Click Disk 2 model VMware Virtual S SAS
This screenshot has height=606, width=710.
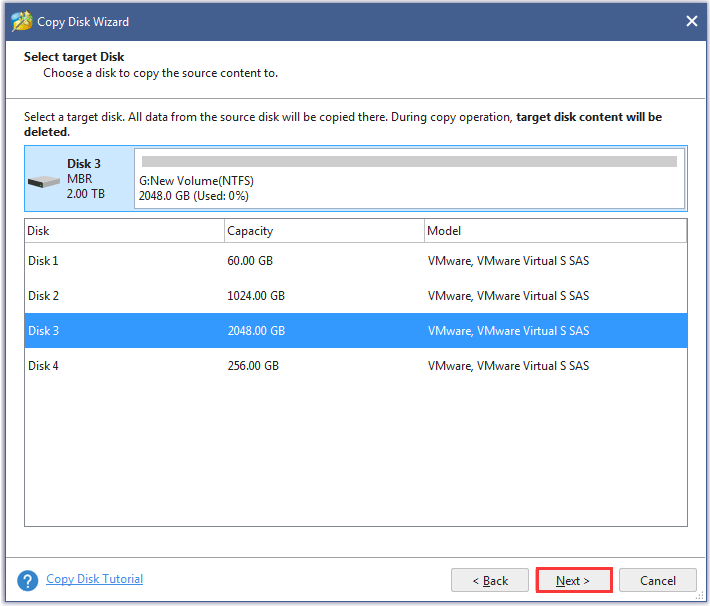pyautogui.click(x=508, y=296)
